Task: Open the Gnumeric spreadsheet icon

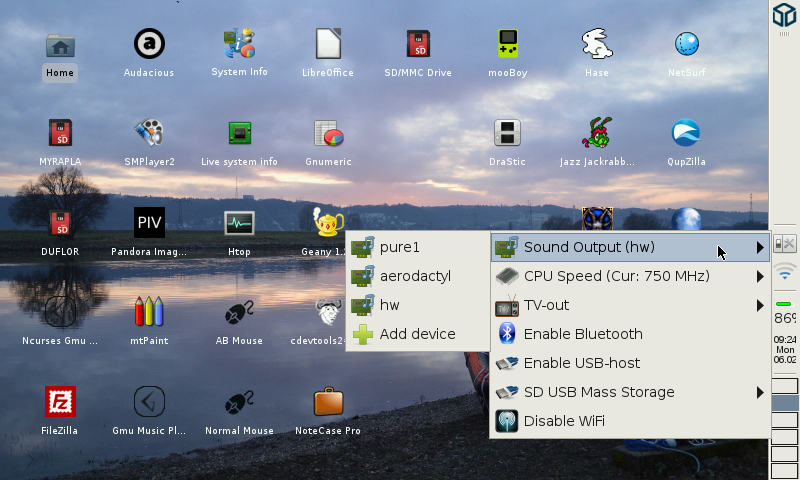Action: click(328, 134)
